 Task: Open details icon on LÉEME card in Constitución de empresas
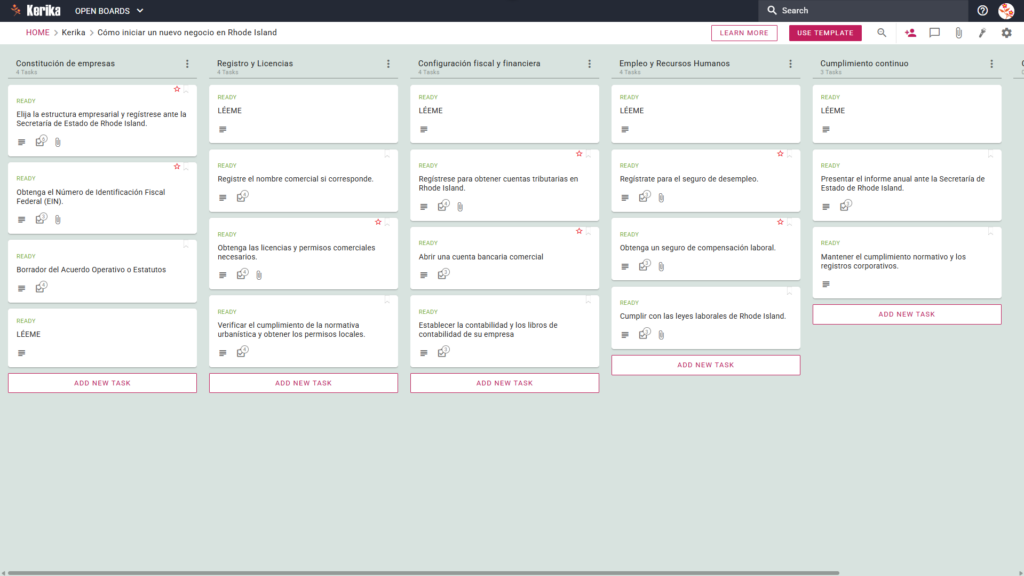[22, 353]
